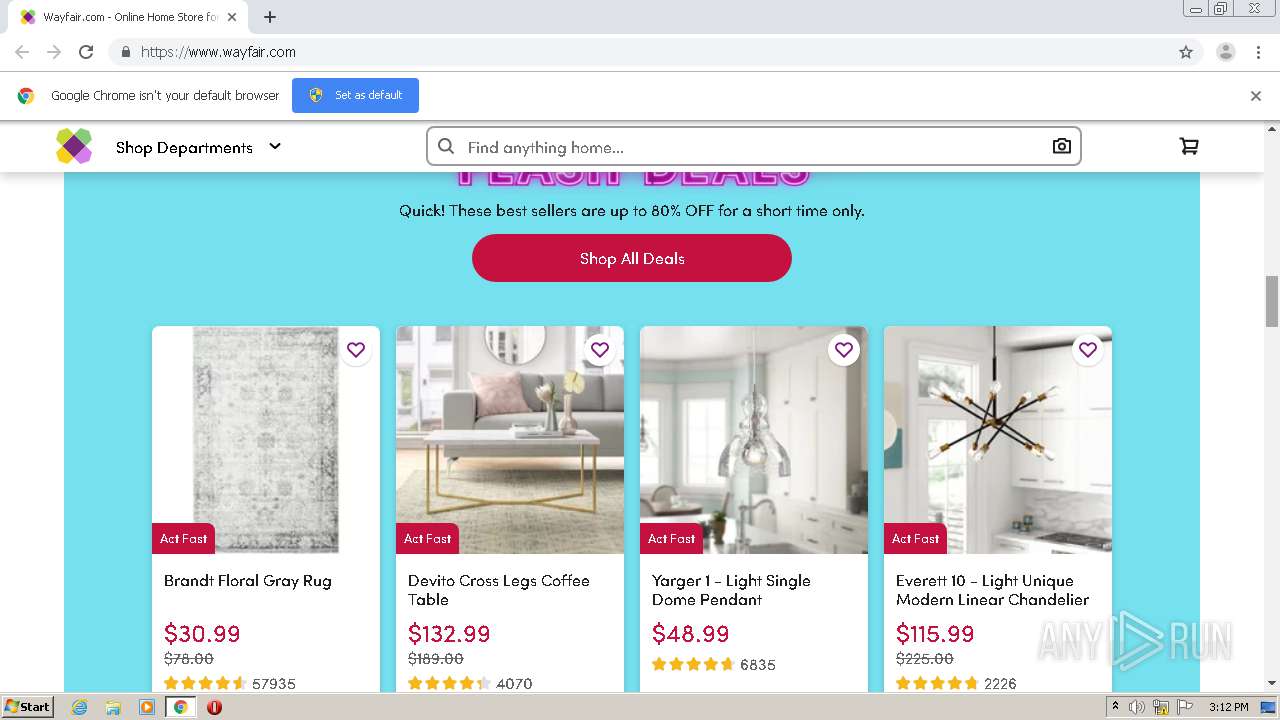Go forward with the browser forward arrow
Image resolution: width=1280 pixels, height=720 pixels.
click(x=54, y=52)
